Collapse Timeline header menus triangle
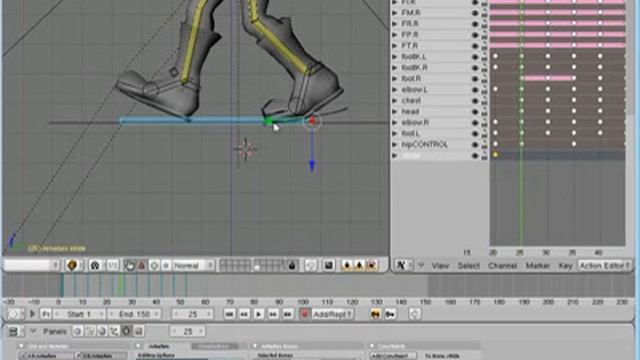Image resolution: width=640 pixels, height=360 pixels. point(32,314)
